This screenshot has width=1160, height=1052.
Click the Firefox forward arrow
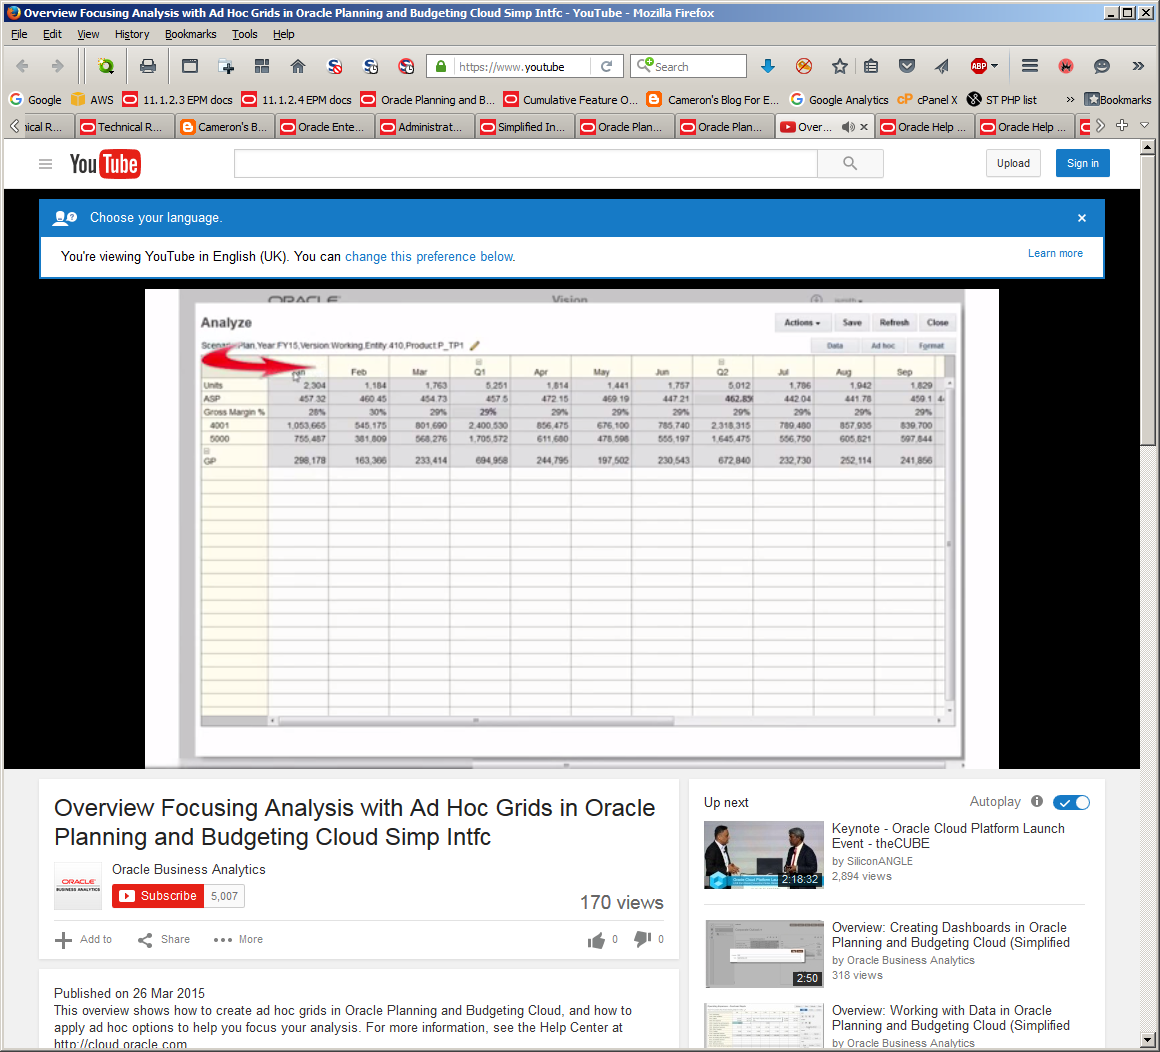[57, 67]
